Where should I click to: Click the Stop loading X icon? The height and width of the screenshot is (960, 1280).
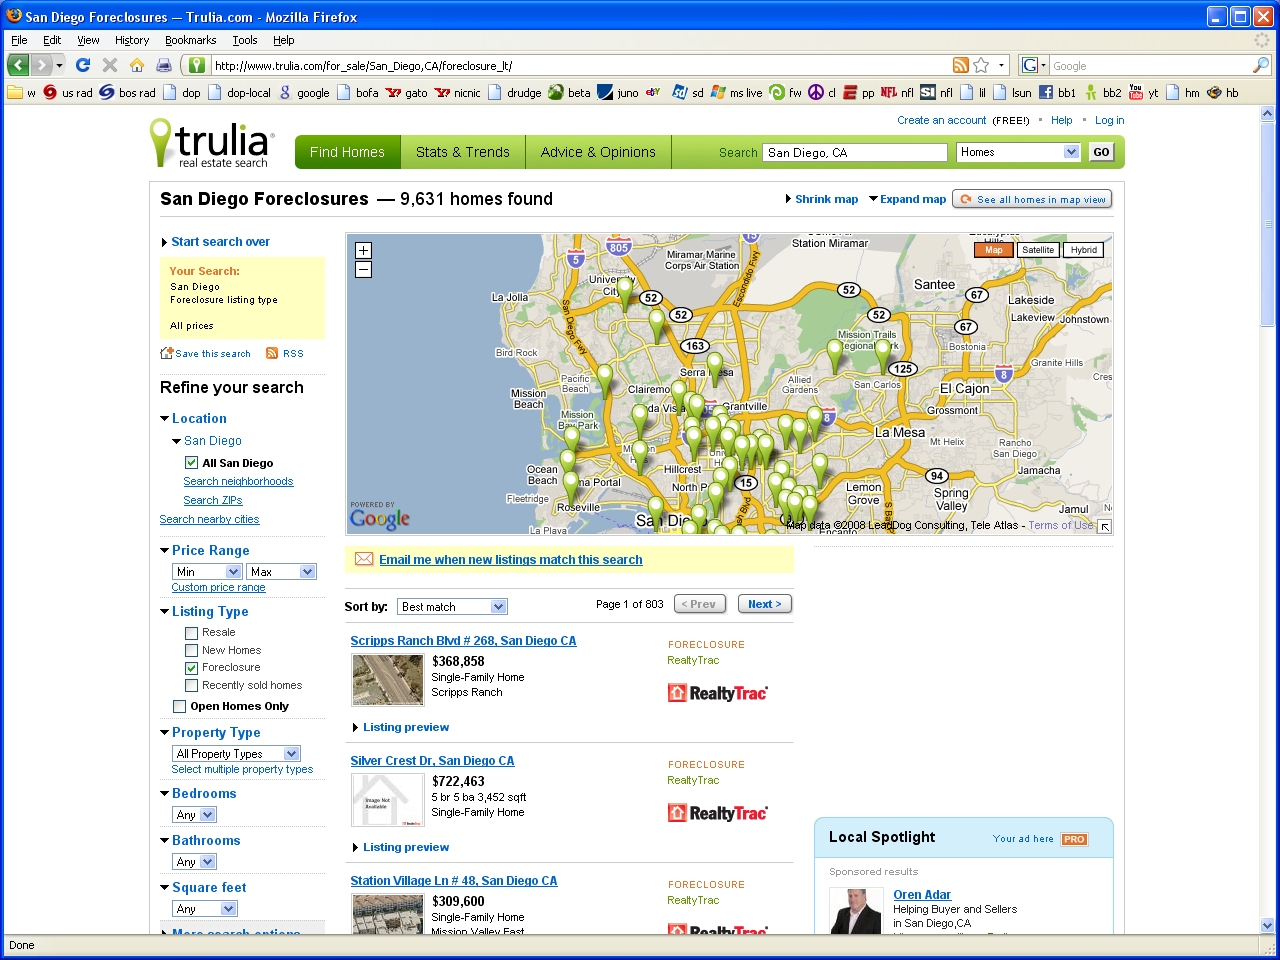110,65
